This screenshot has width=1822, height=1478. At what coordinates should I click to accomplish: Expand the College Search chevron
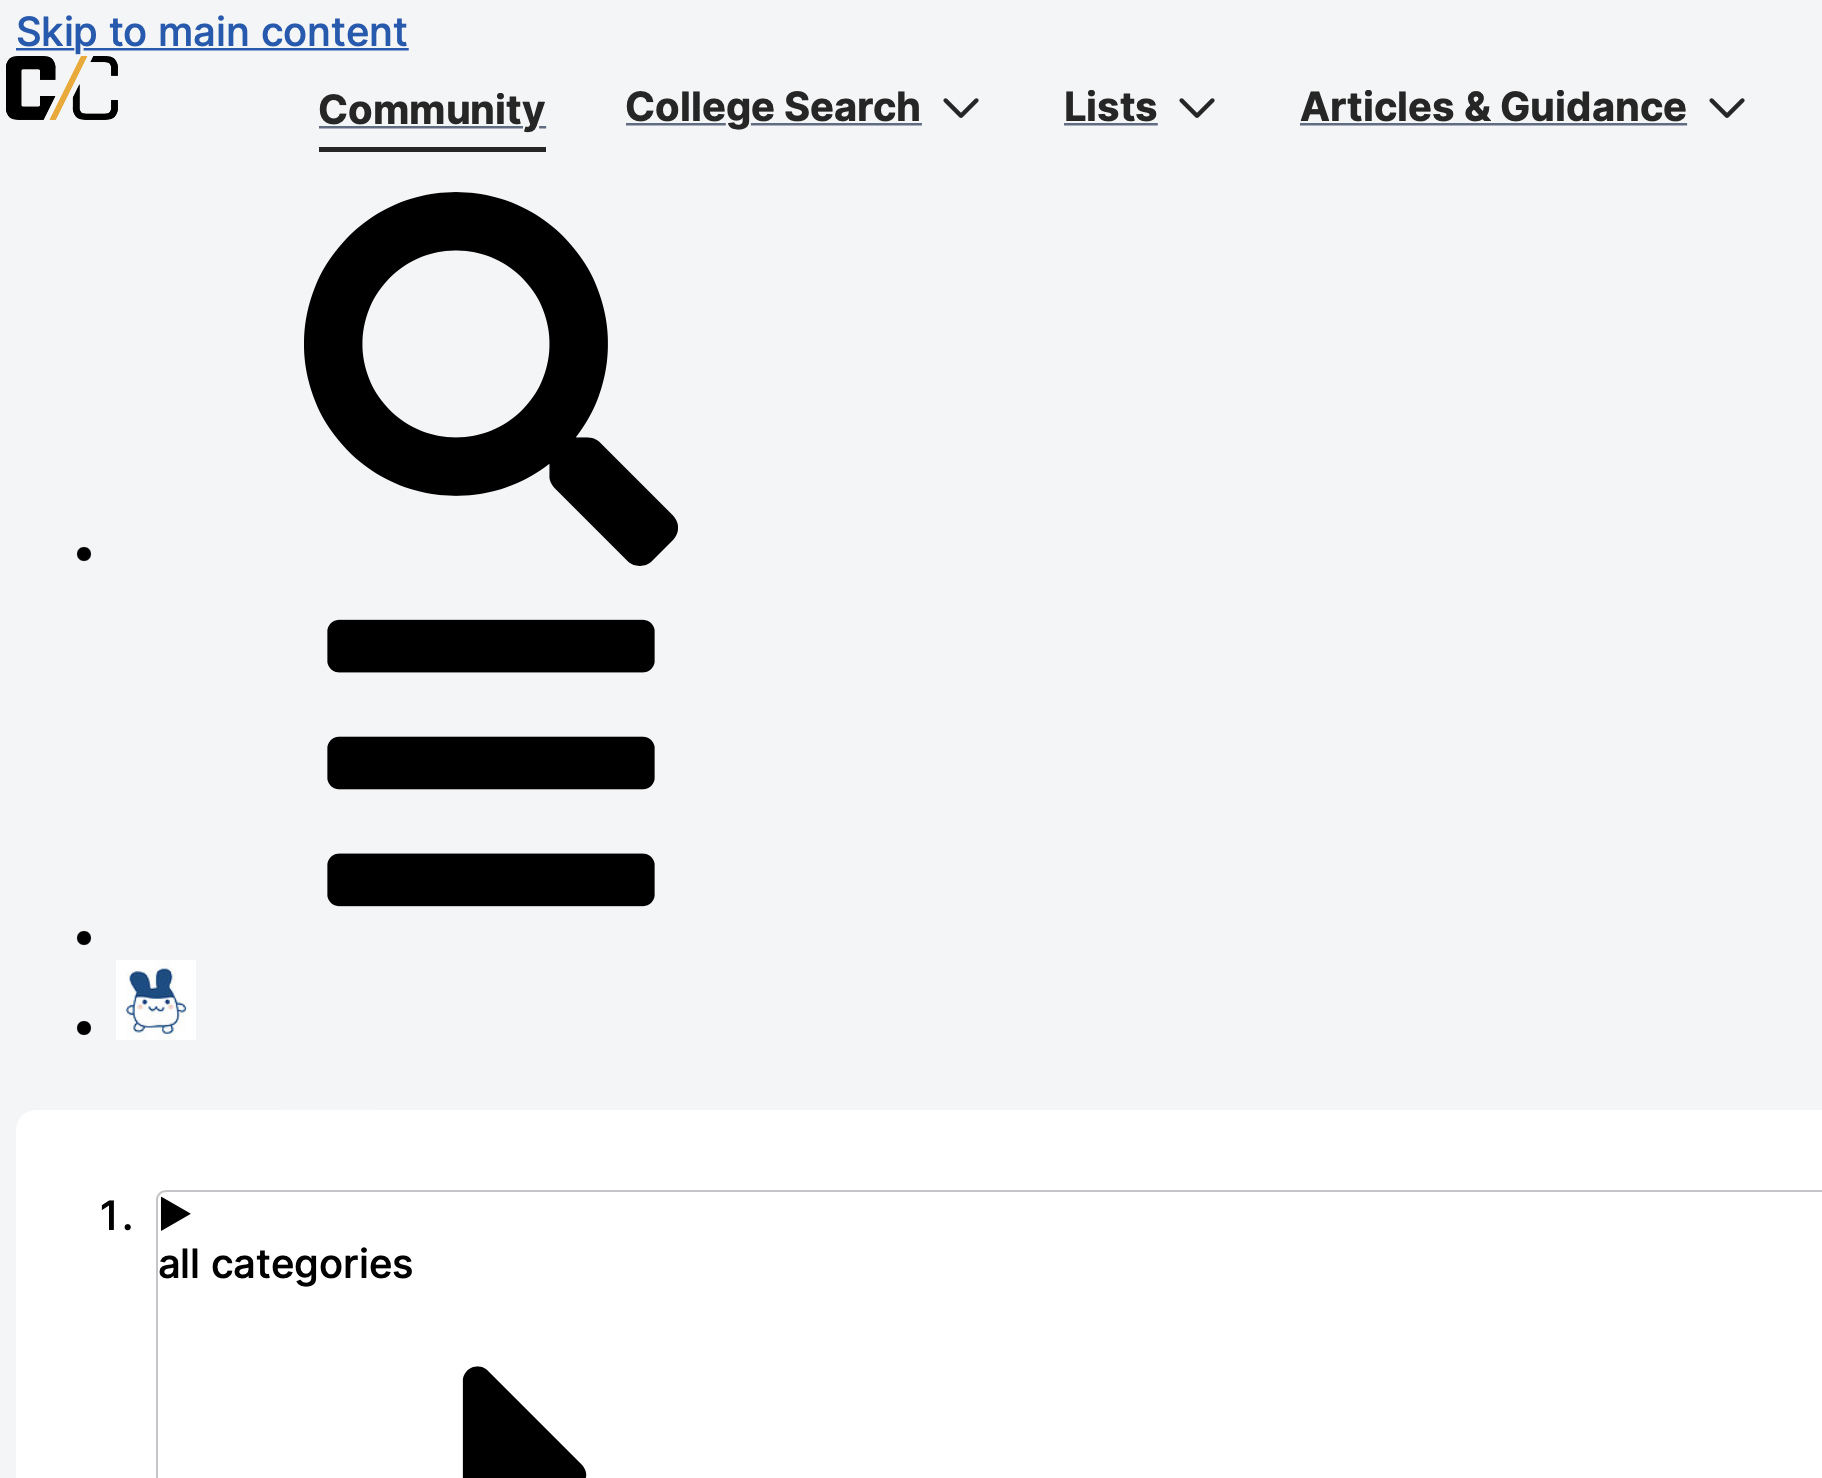[x=961, y=108]
